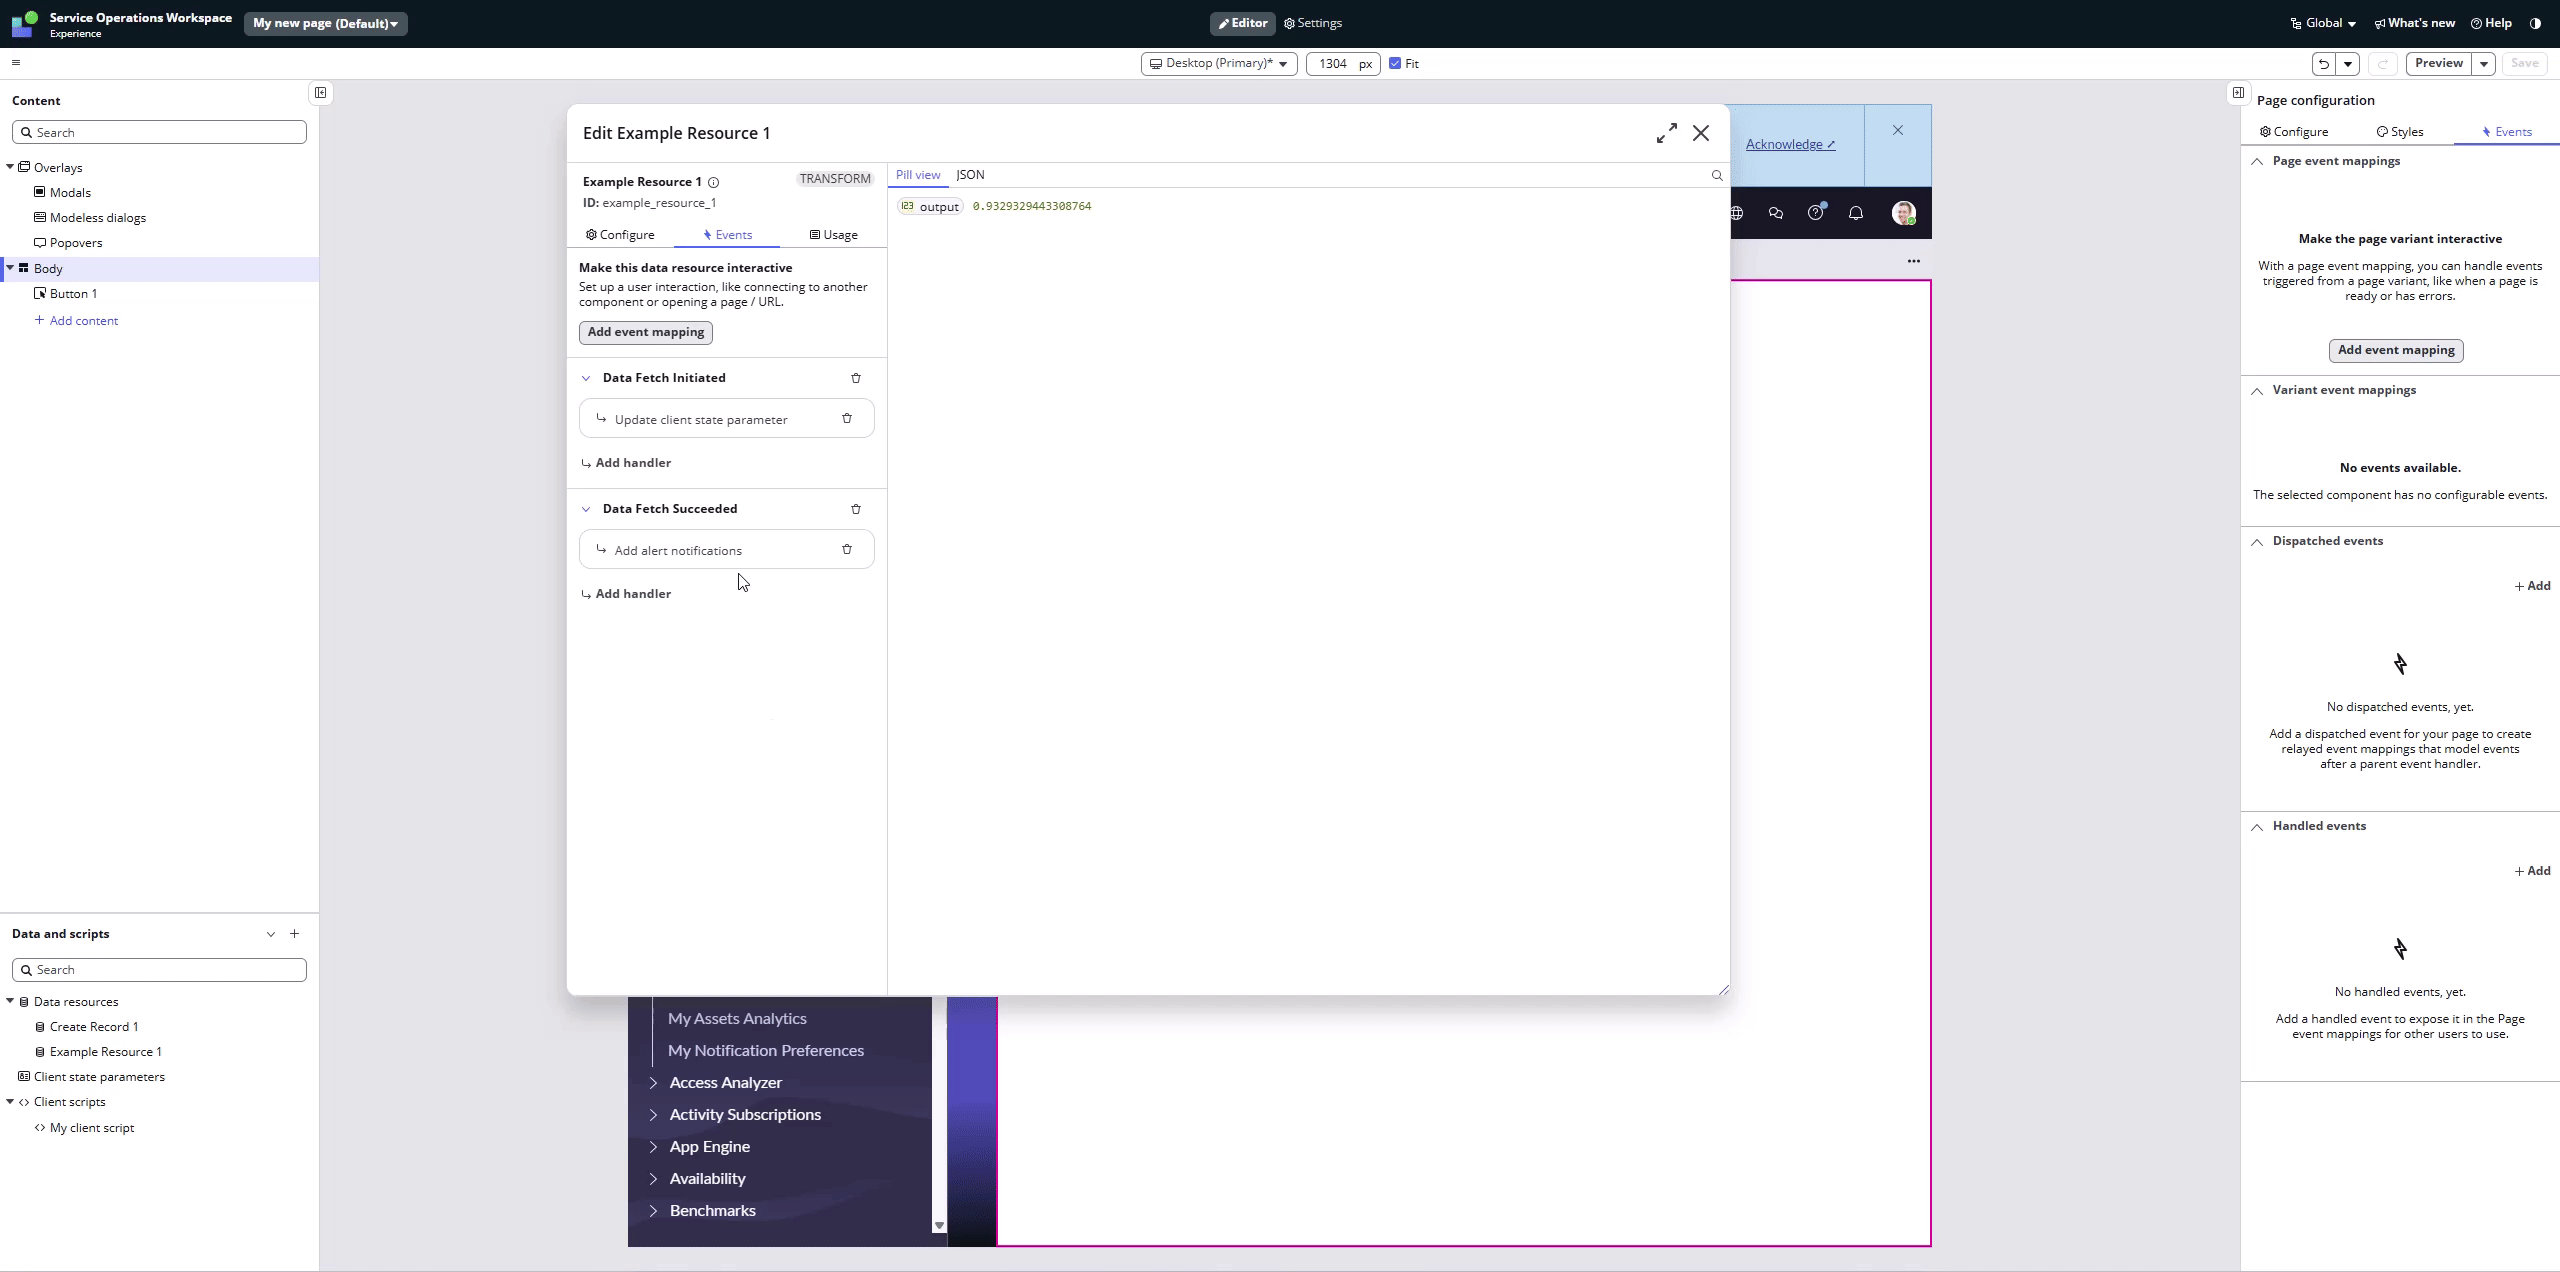The height and width of the screenshot is (1272, 2560).
Task: Open the Usage tab in dialog
Action: (x=833, y=235)
